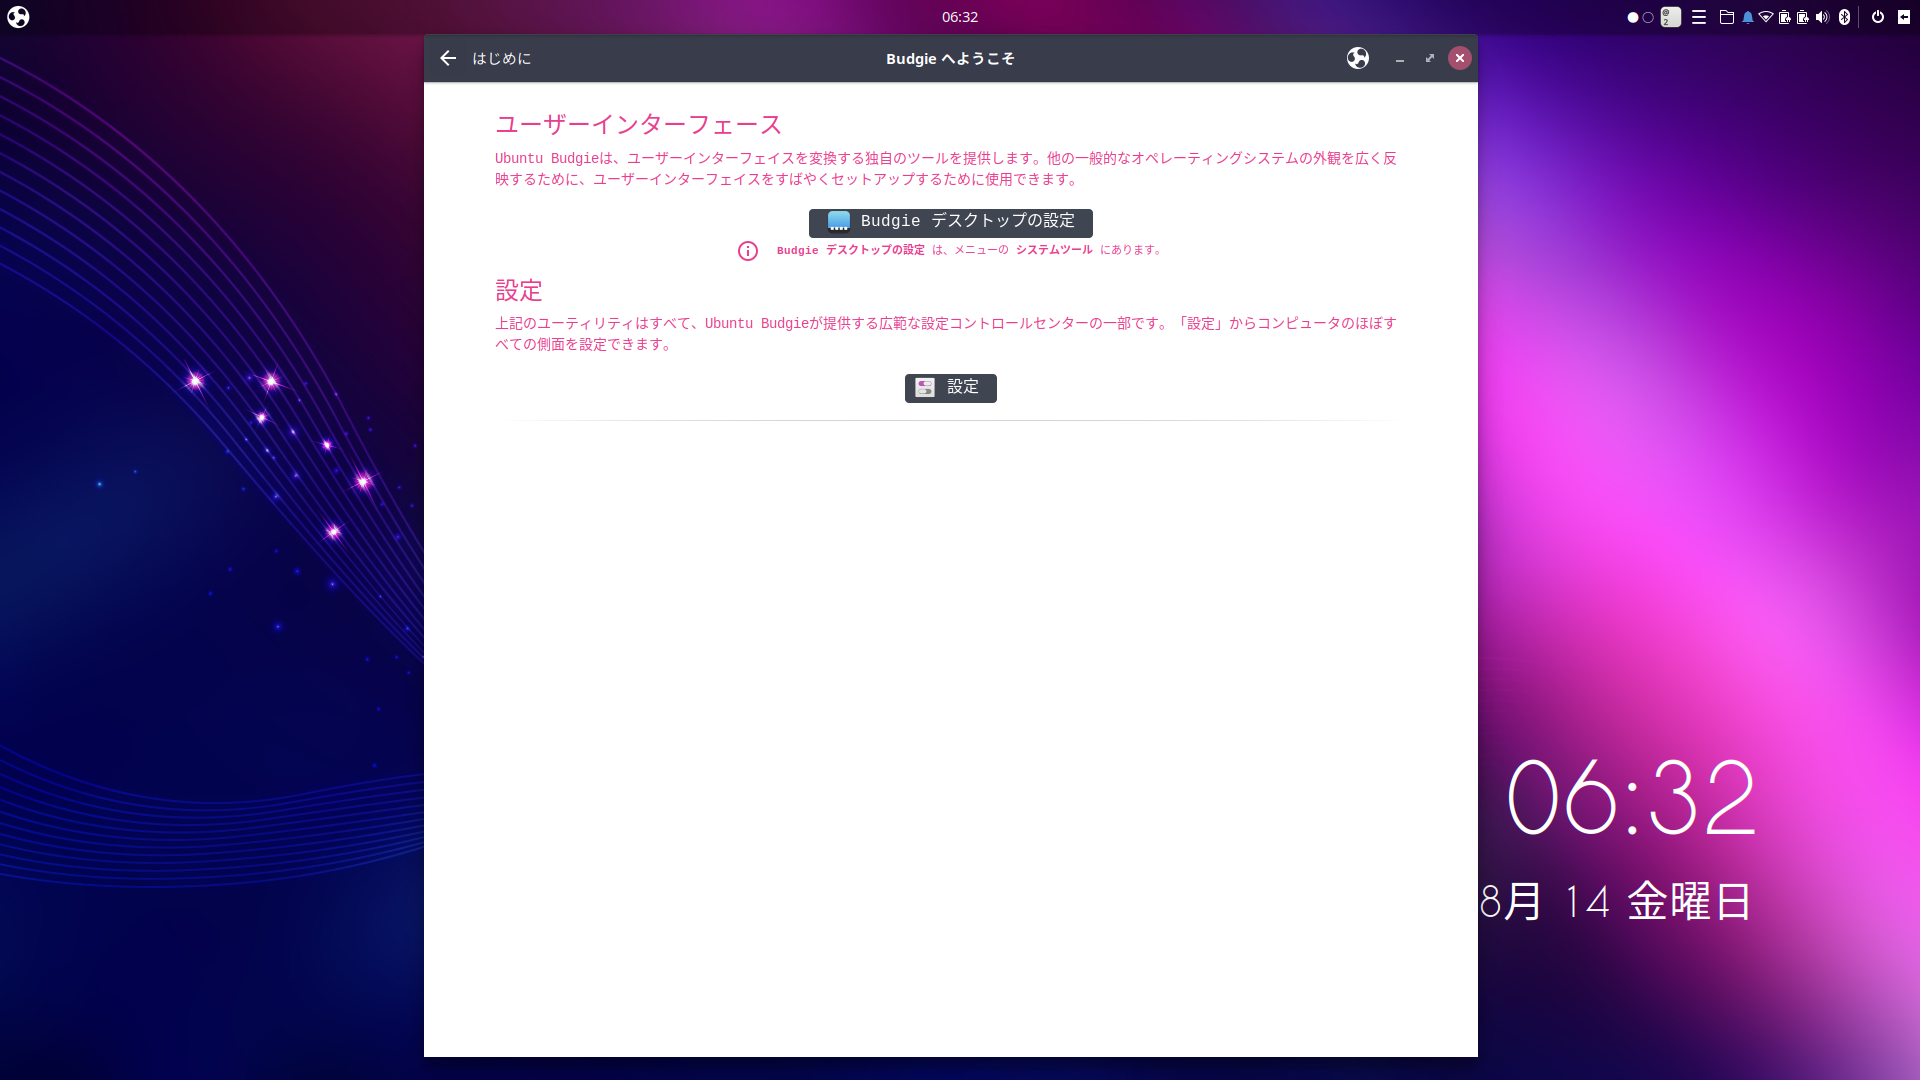The height and width of the screenshot is (1080, 1920).
Task: Click the Bluetooth panel icon
Action: 1845,17
